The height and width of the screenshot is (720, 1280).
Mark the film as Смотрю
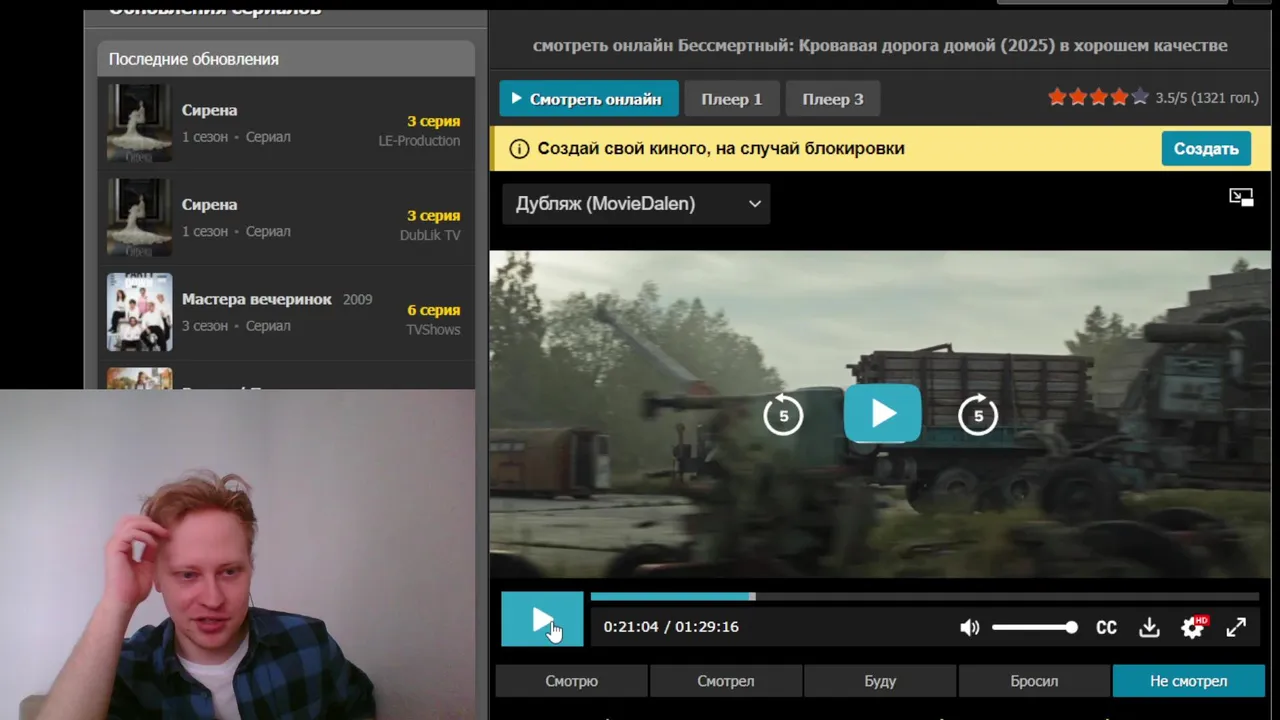(x=572, y=681)
